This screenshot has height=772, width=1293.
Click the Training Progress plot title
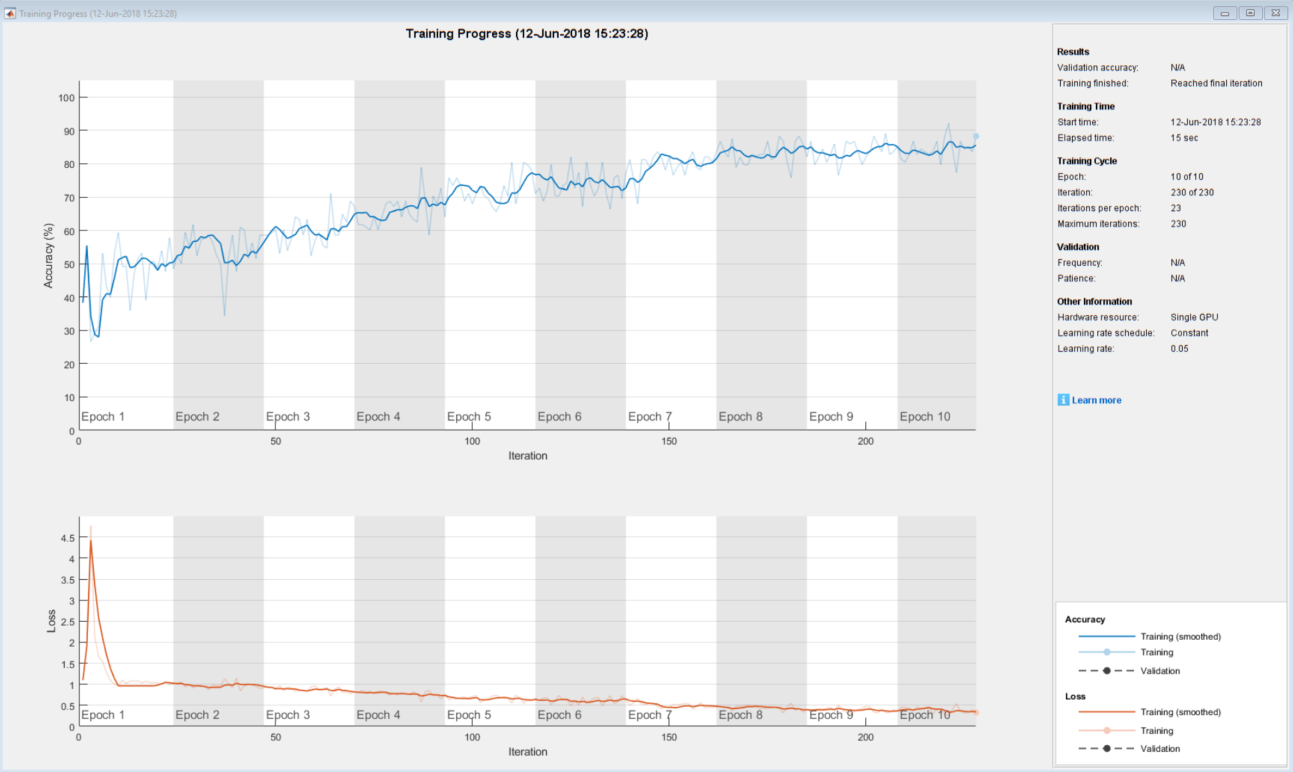click(x=527, y=34)
